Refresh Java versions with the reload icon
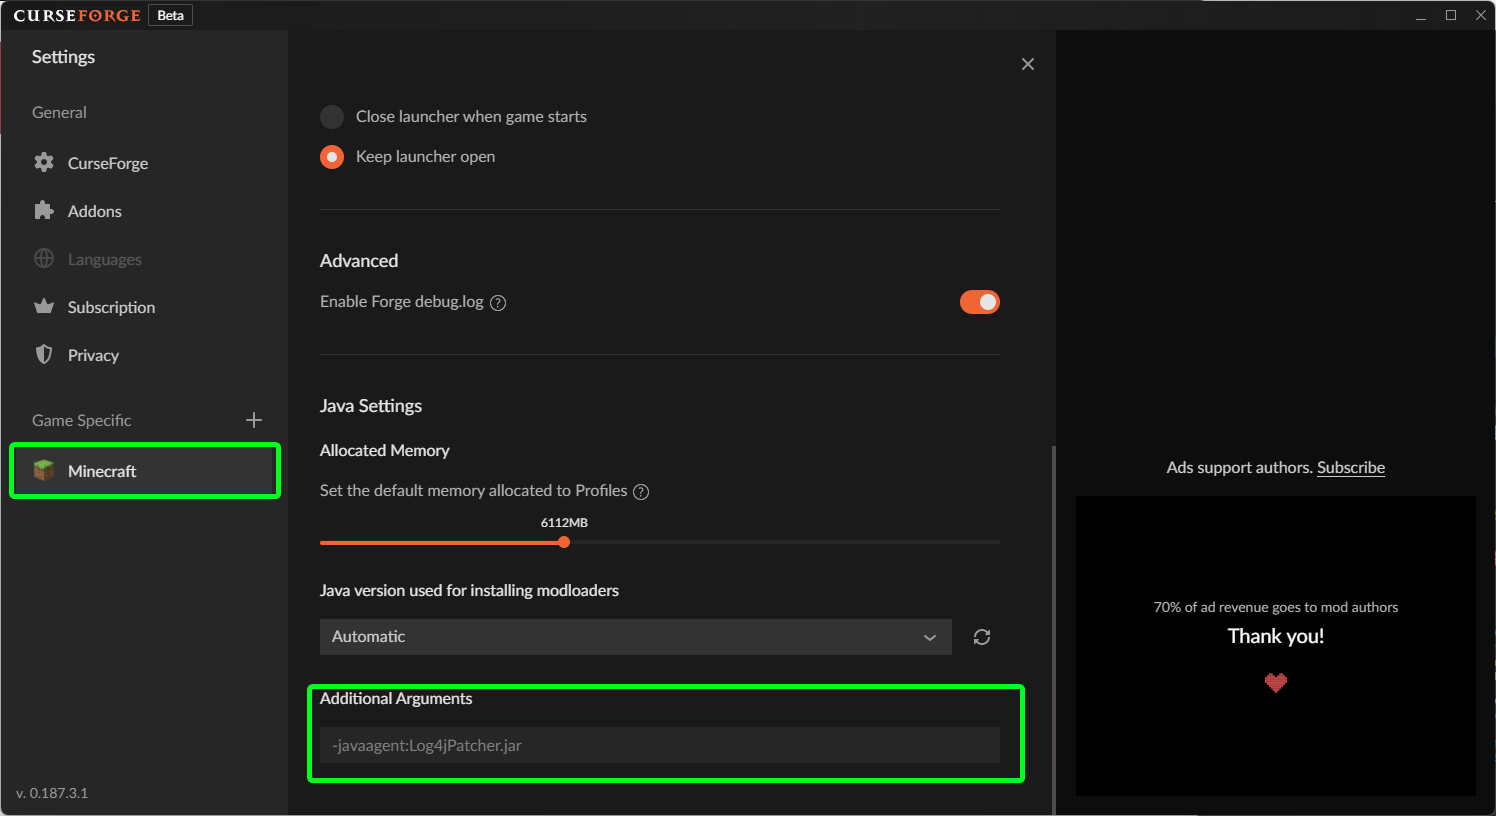 (982, 637)
